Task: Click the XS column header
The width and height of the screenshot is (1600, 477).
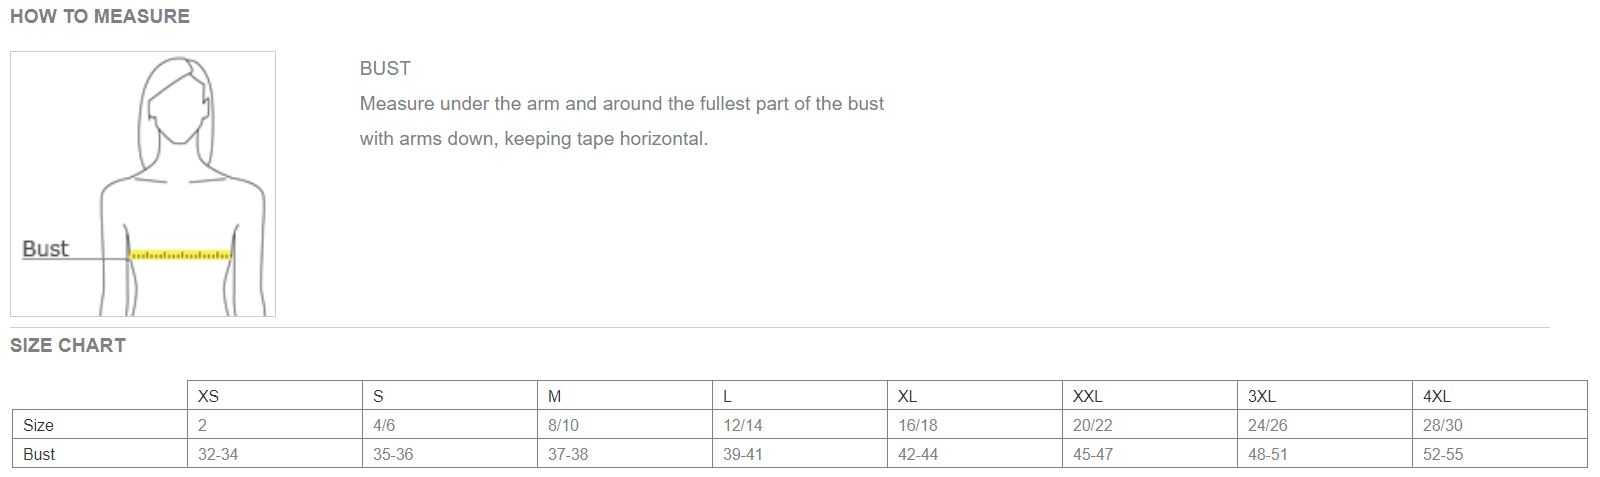Action: [209, 396]
